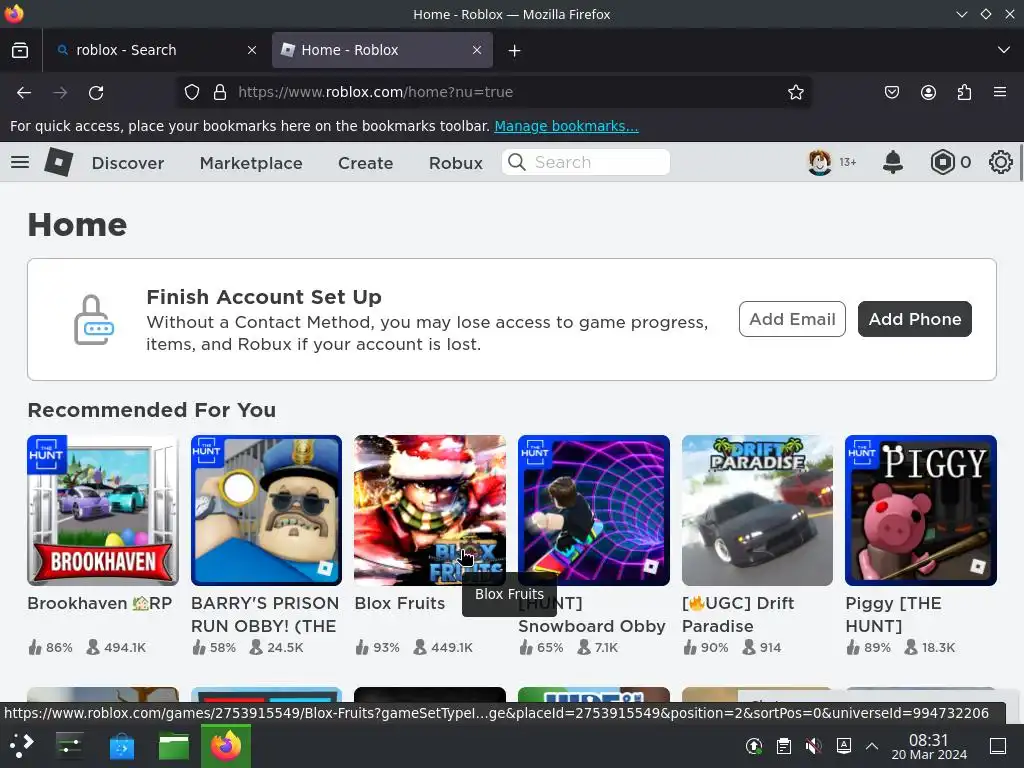Click the Add Phone button

[914, 319]
